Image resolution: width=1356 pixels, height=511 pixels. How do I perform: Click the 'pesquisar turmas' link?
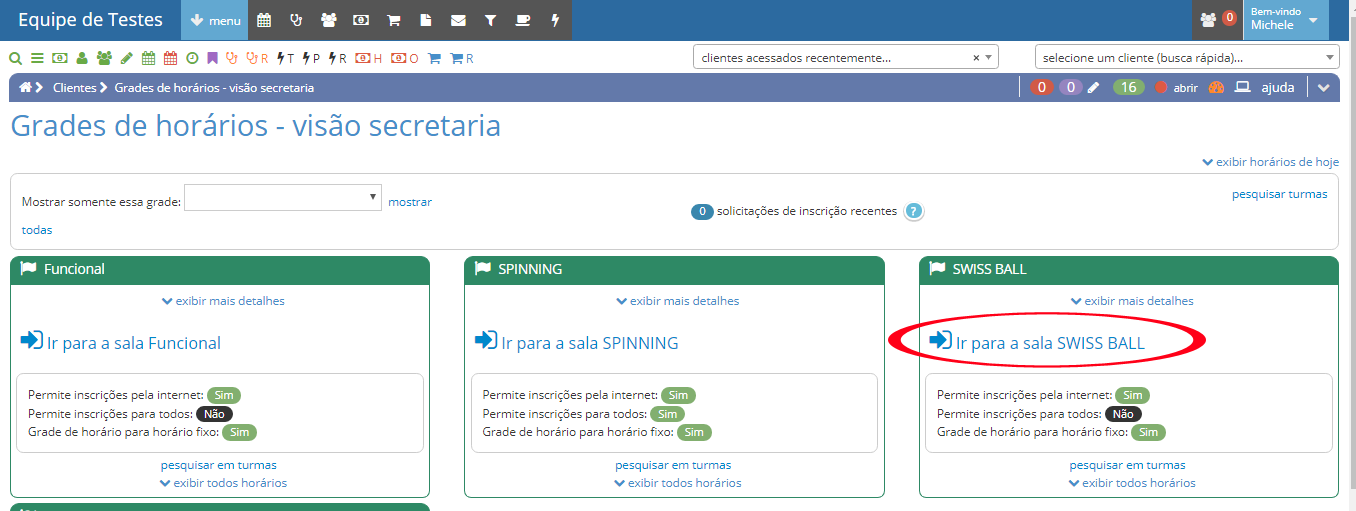pyautogui.click(x=1279, y=194)
